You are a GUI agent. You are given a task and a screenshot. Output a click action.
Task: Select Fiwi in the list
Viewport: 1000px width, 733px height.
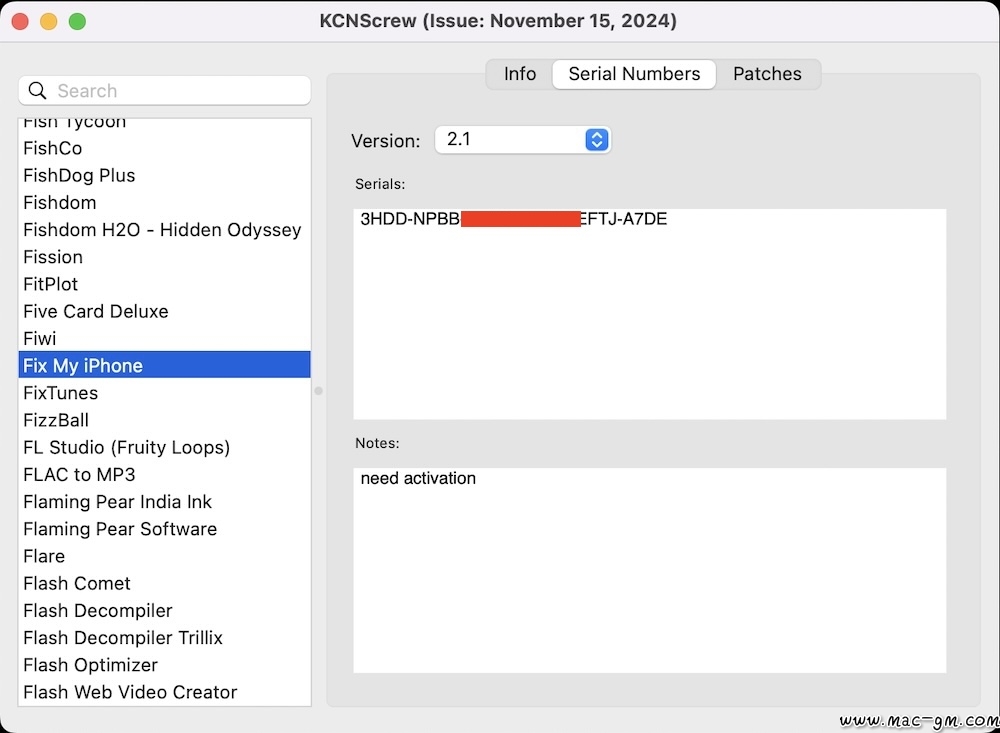(x=165, y=338)
